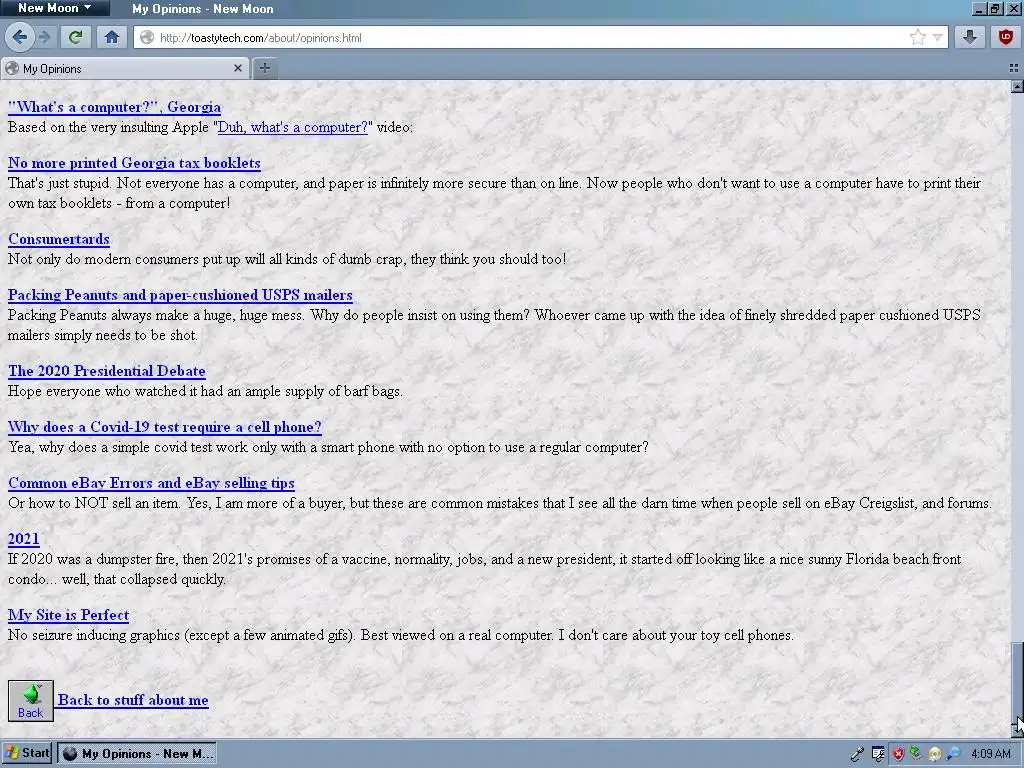The image size is (1024, 768).
Task: Click the microphone icon on the taskbar
Action: tap(857, 754)
